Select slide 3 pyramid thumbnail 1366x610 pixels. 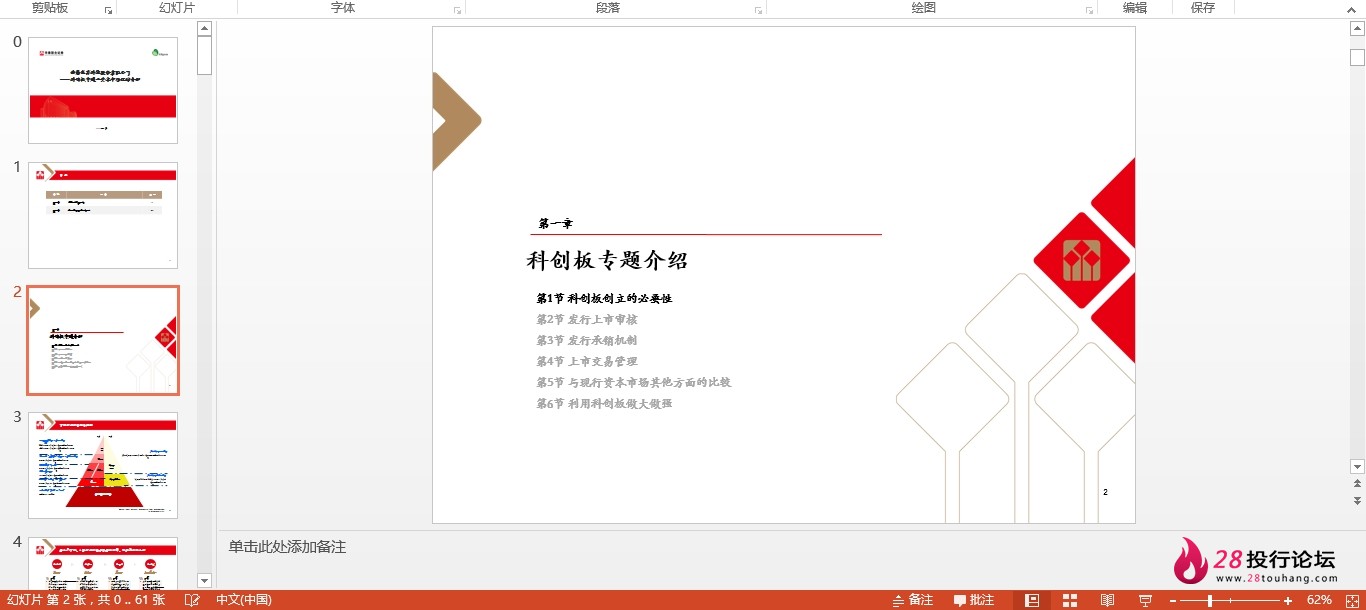[x=103, y=465]
